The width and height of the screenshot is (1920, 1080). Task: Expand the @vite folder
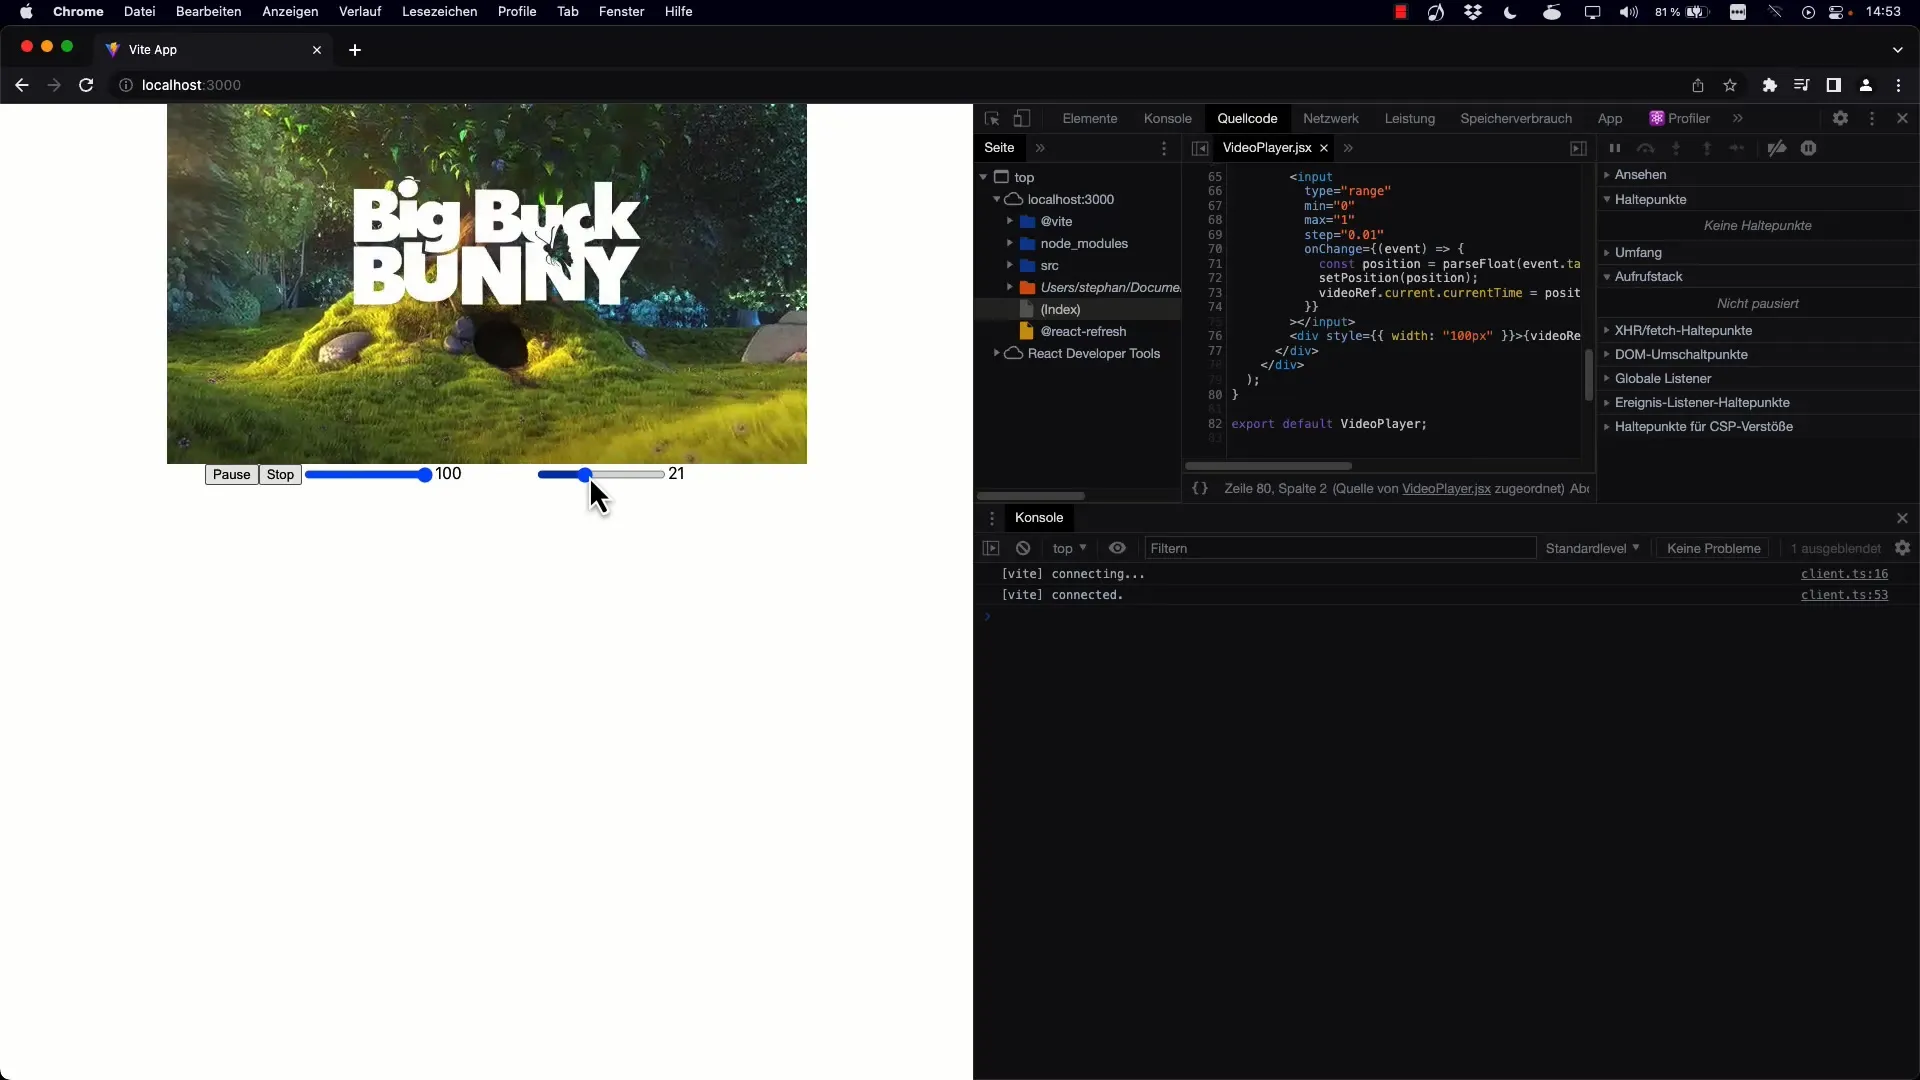click(1010, 221)
